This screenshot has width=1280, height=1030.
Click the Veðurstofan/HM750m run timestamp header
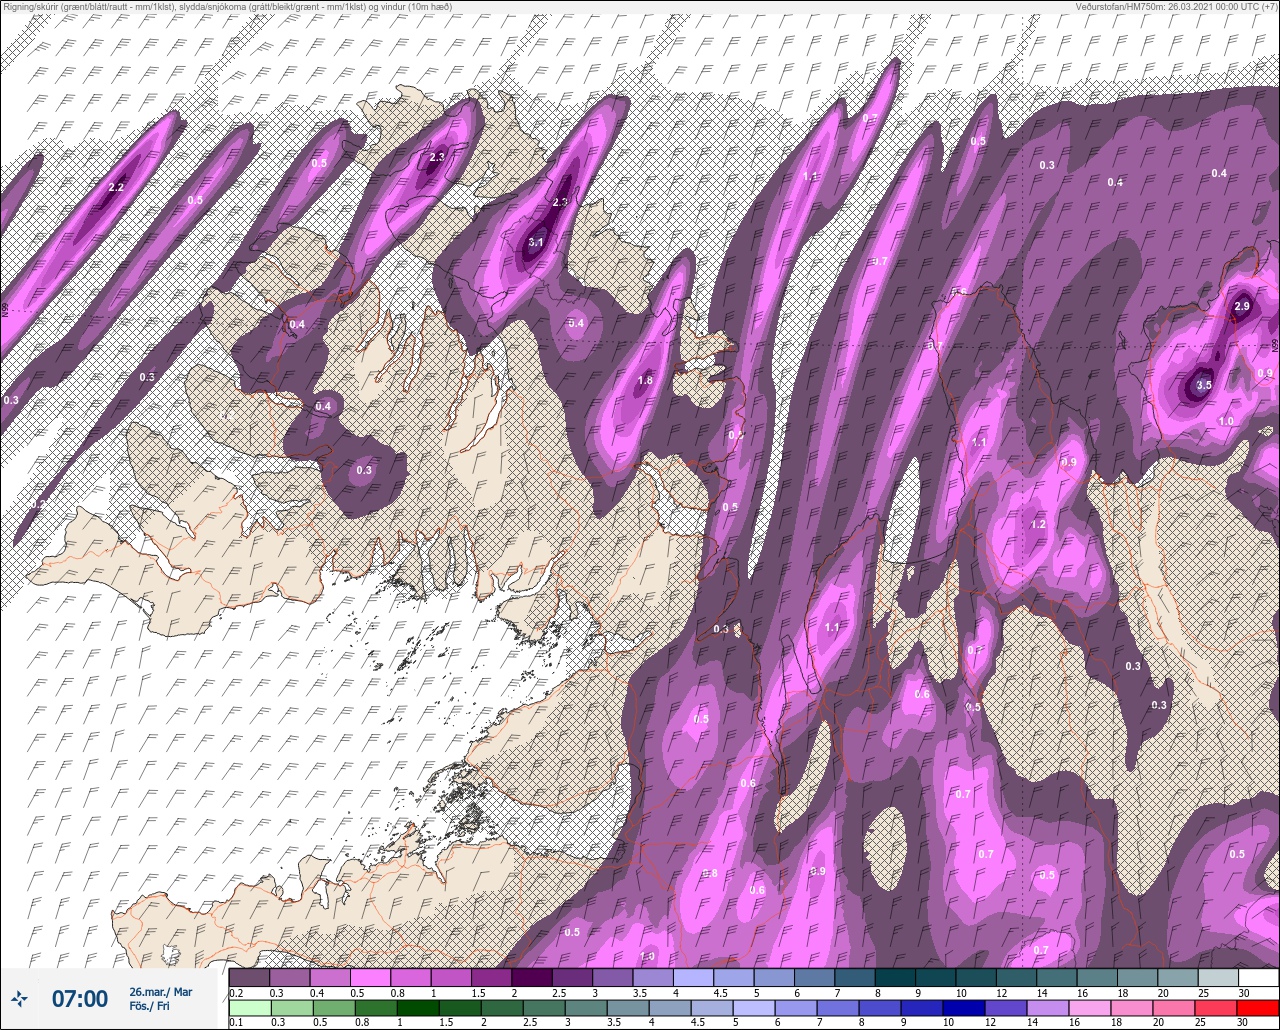1177,7
